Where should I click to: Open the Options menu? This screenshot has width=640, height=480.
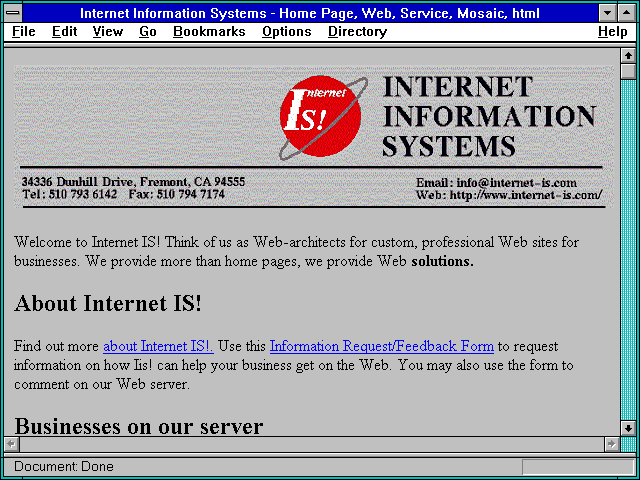287,32
